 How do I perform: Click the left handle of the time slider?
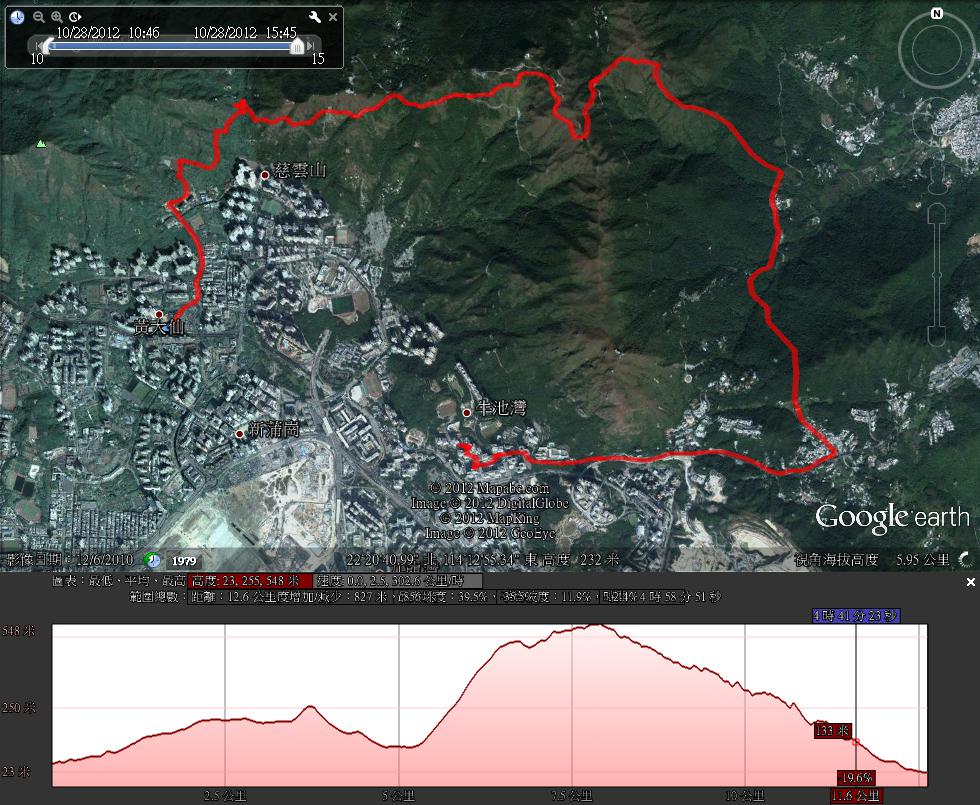point(48,46)
